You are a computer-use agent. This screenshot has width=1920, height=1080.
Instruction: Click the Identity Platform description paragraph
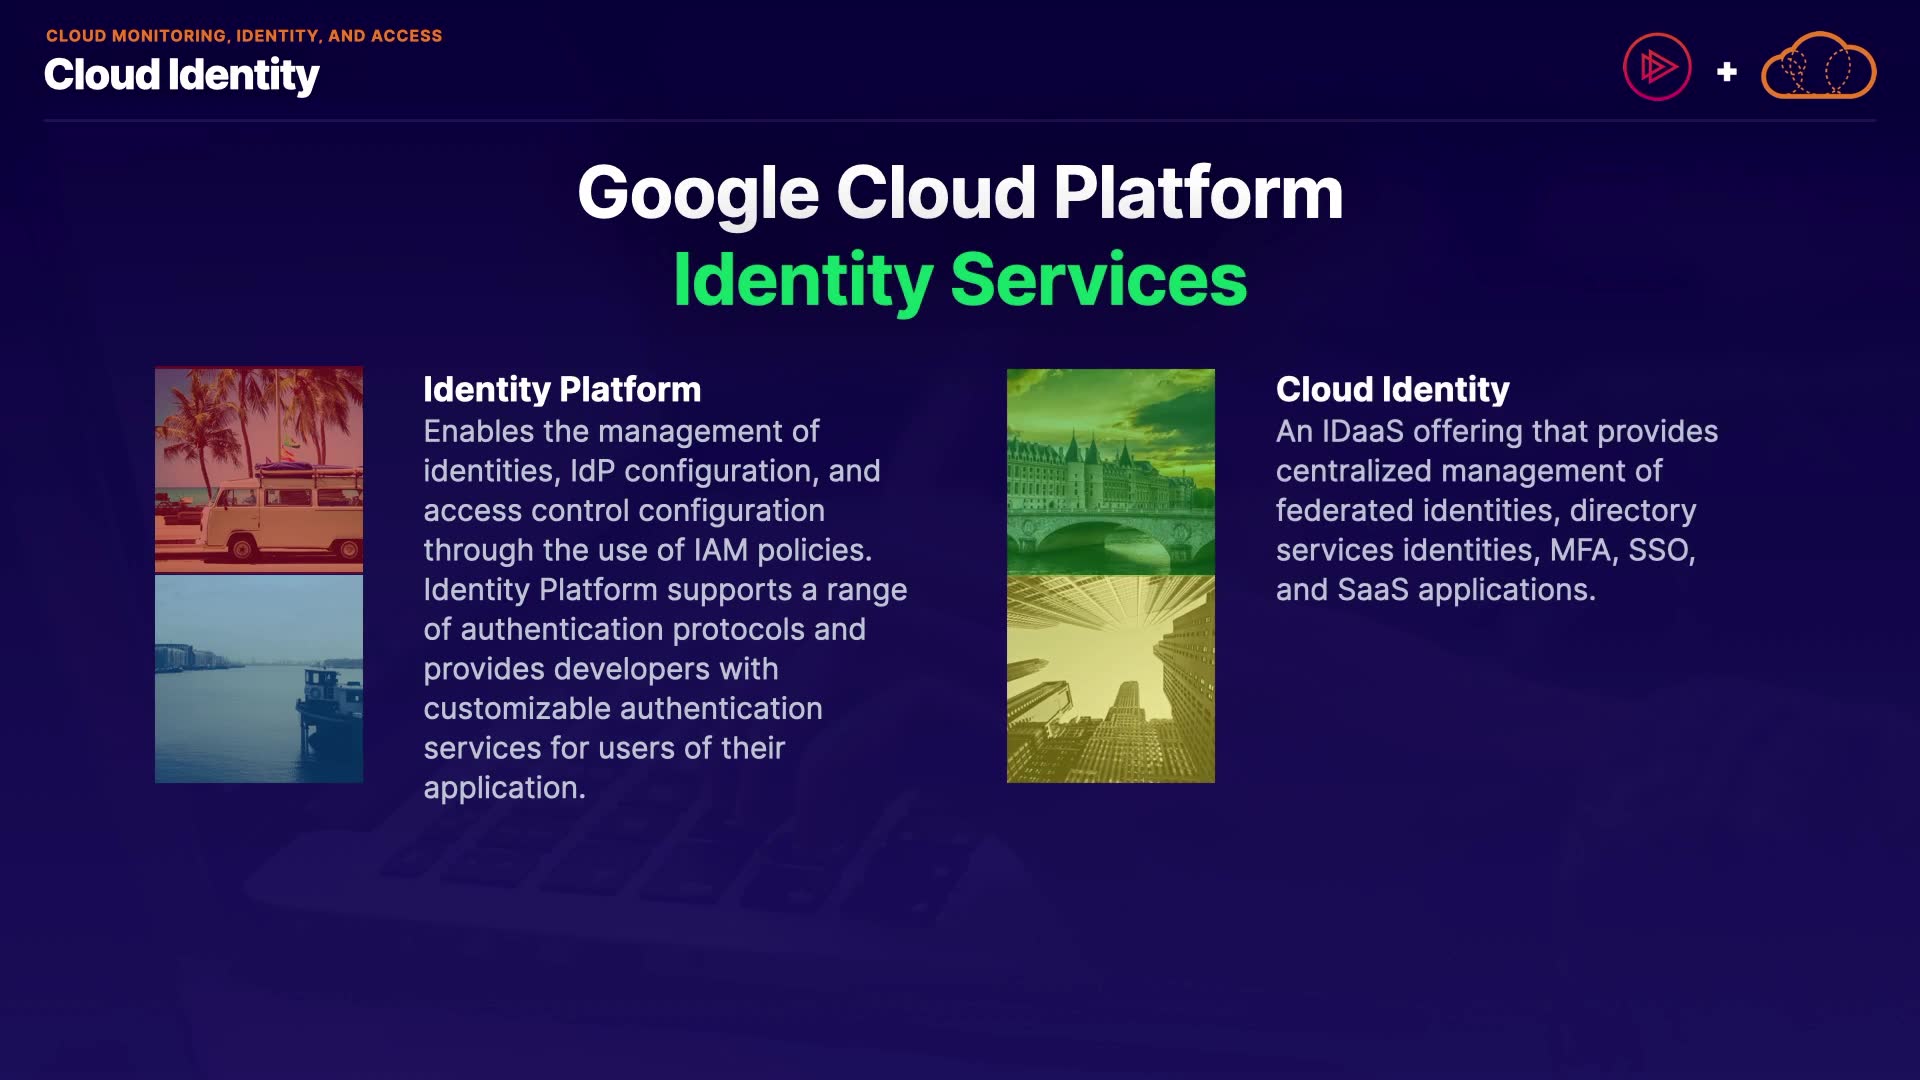664,610
